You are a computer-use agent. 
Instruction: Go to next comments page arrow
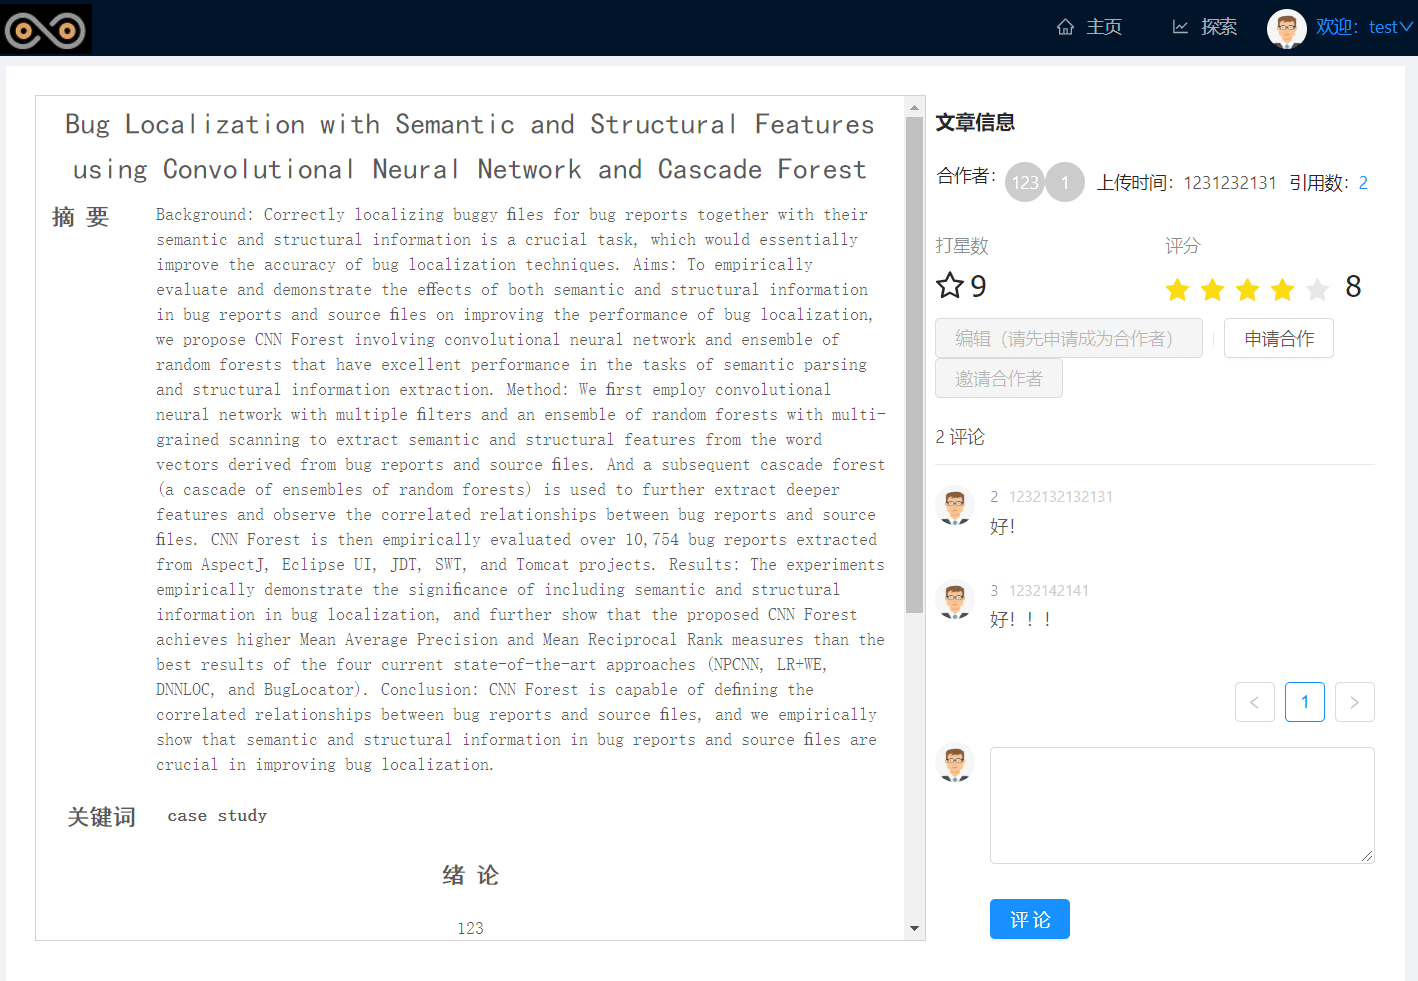[x=1355, y=702]
